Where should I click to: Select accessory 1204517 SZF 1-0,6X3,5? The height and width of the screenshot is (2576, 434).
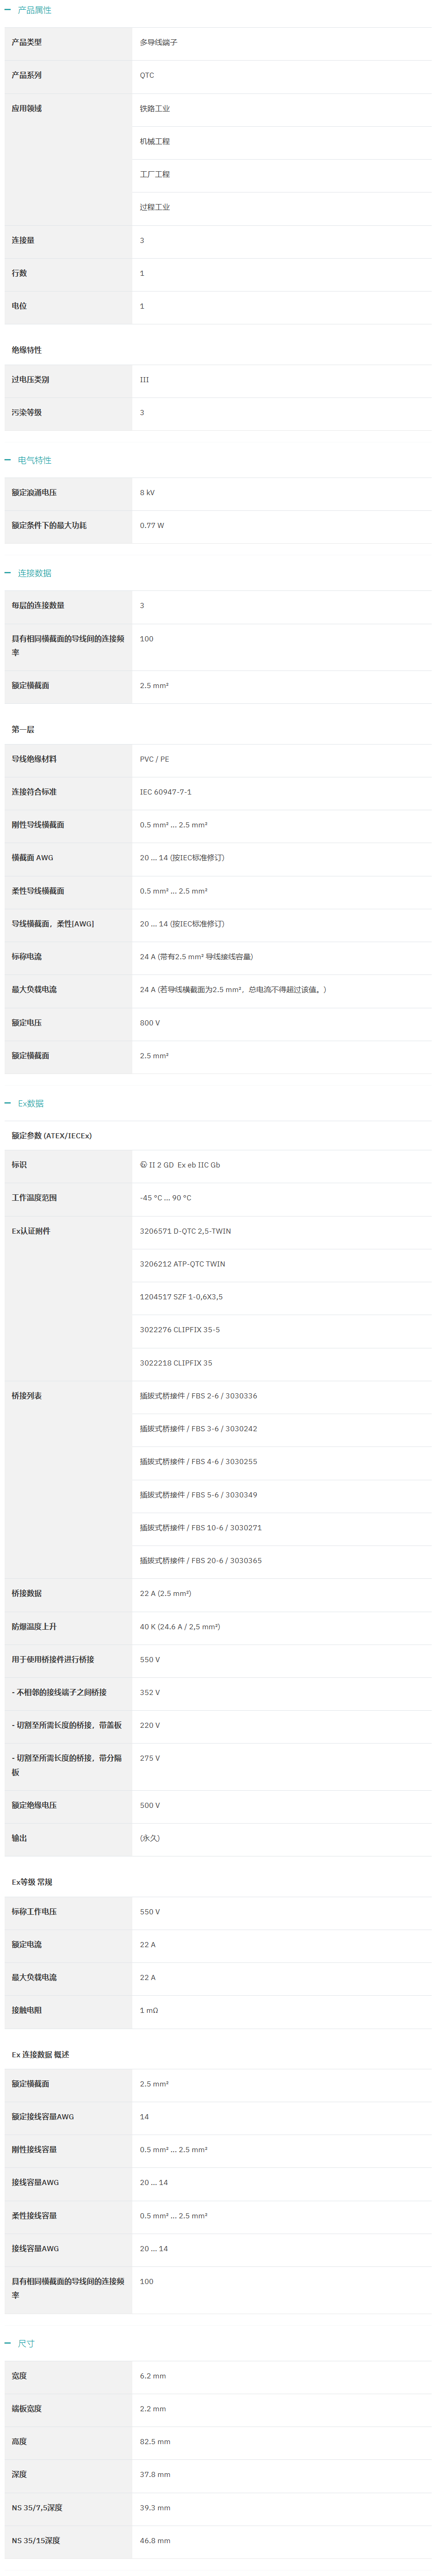point(182,1298)
